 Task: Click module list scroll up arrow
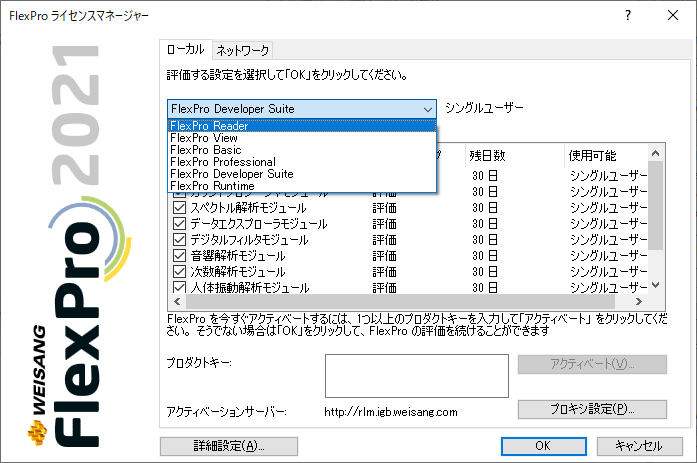point(655,154)
